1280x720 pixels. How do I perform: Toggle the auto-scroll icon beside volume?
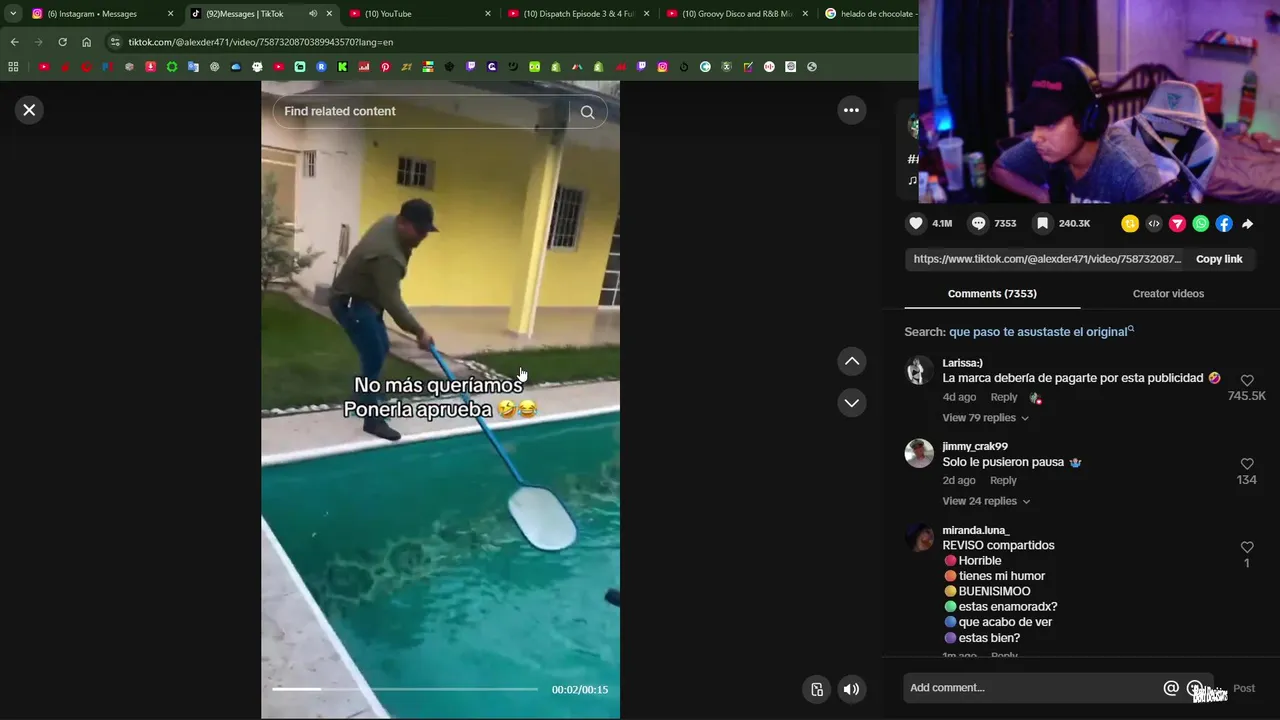[817, 689]
